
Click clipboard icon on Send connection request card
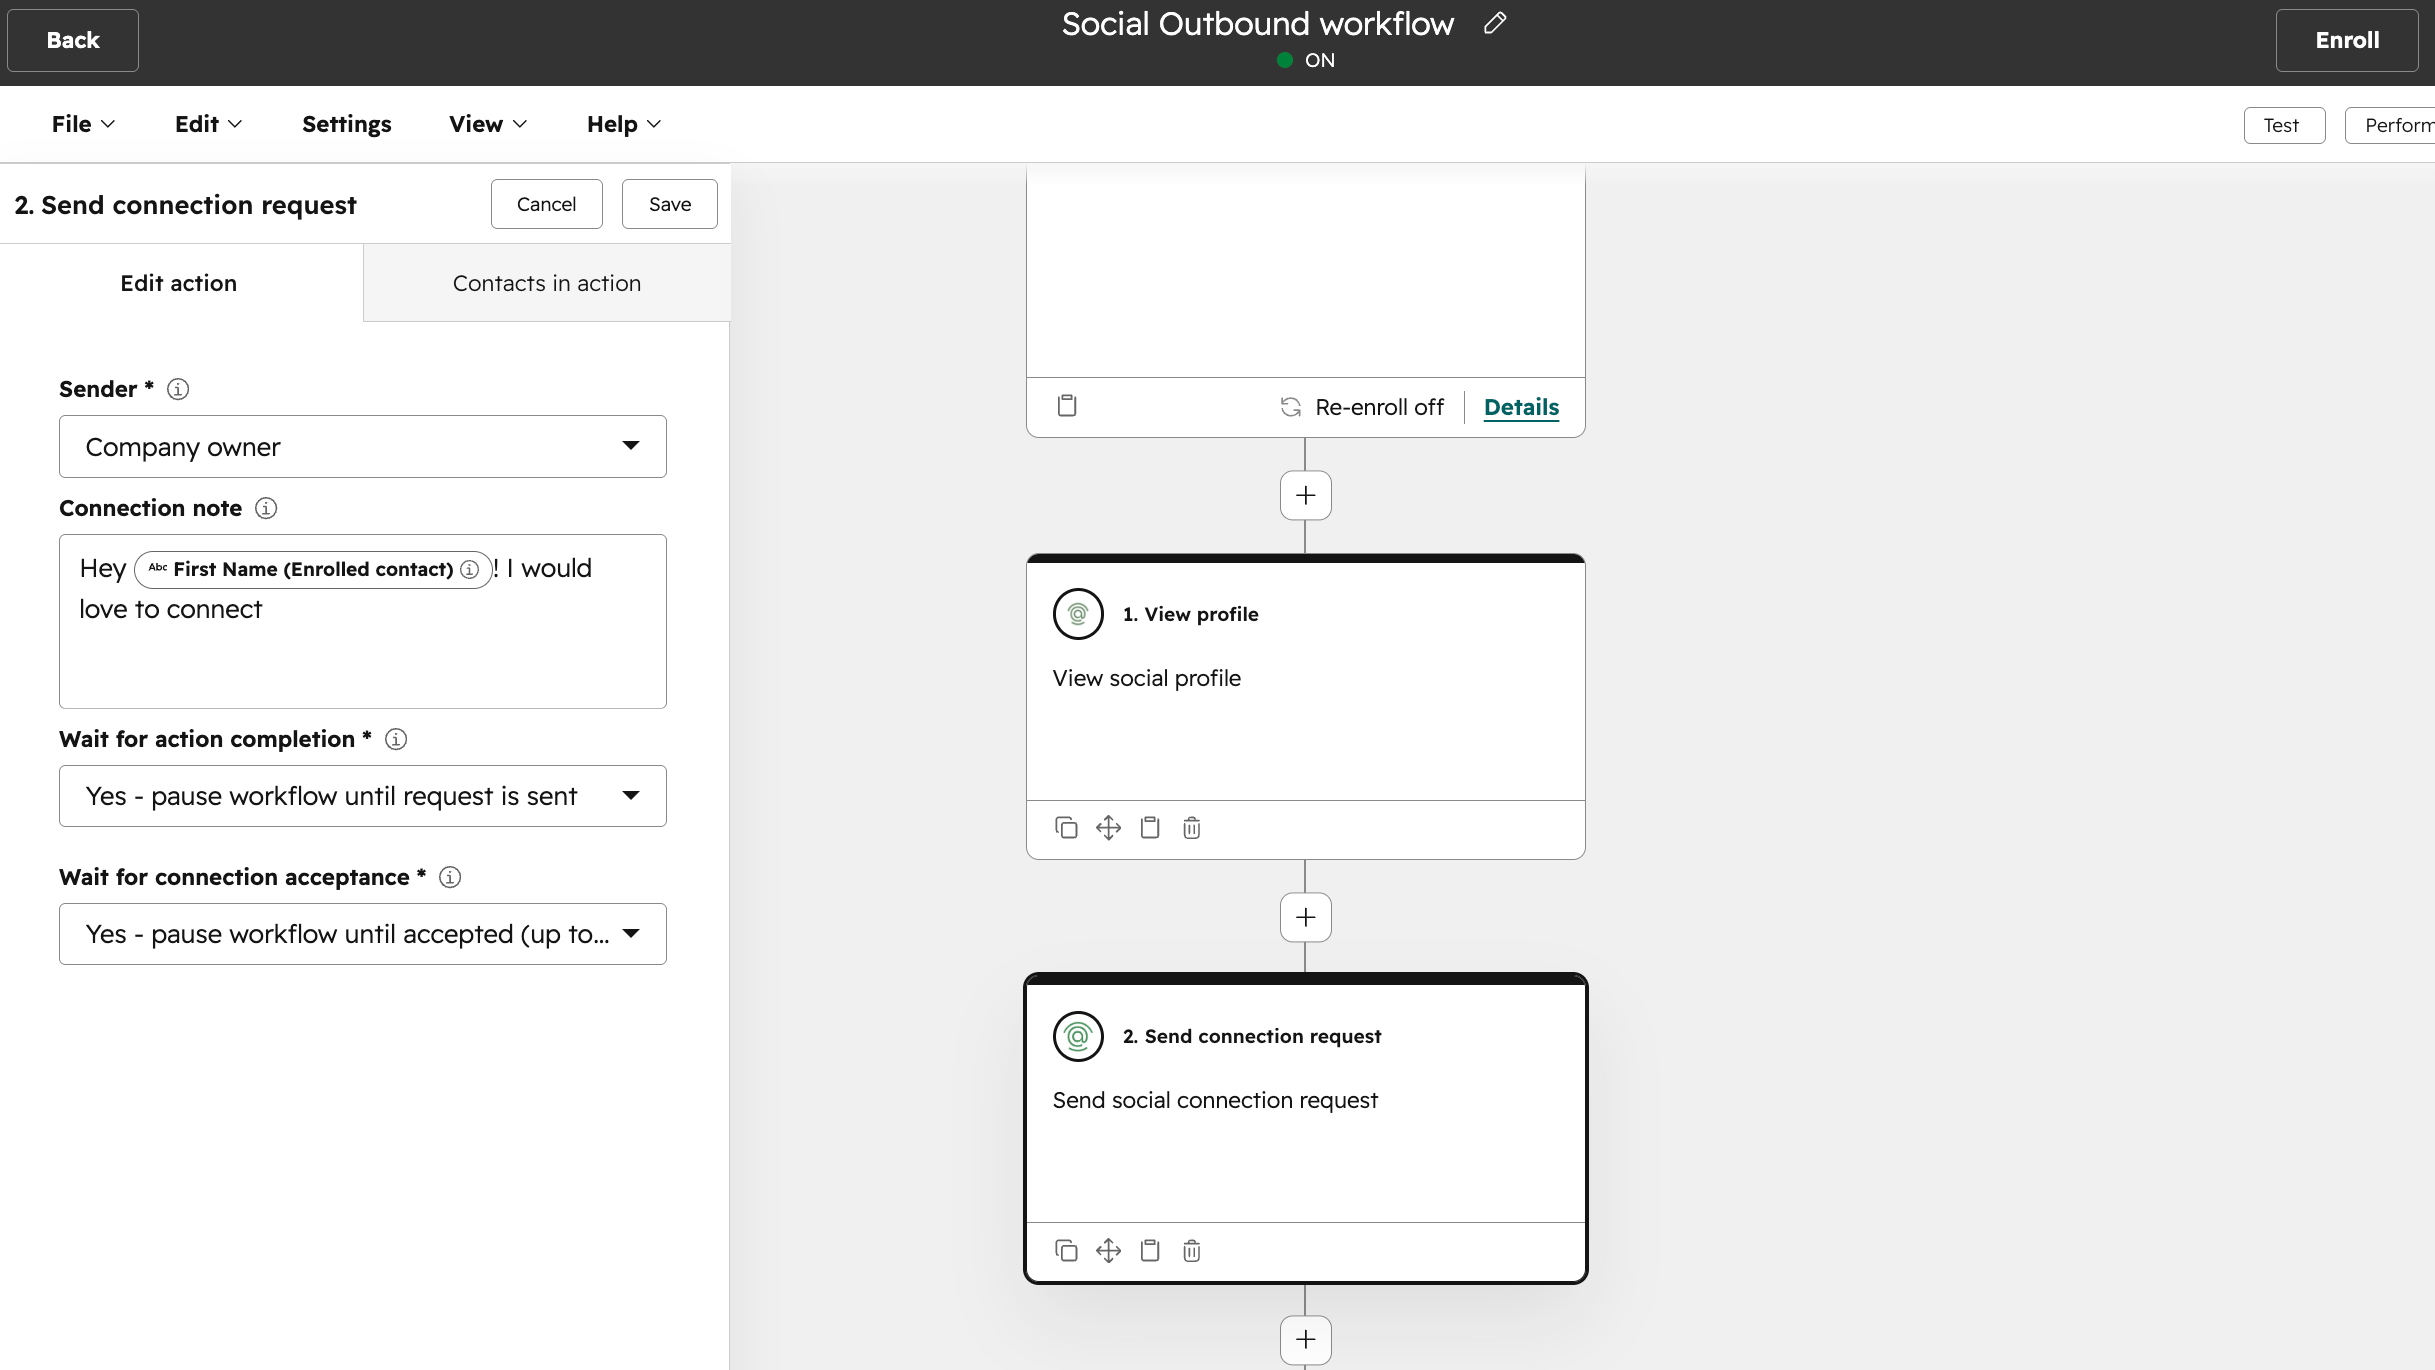(x=1150, y=1251)
